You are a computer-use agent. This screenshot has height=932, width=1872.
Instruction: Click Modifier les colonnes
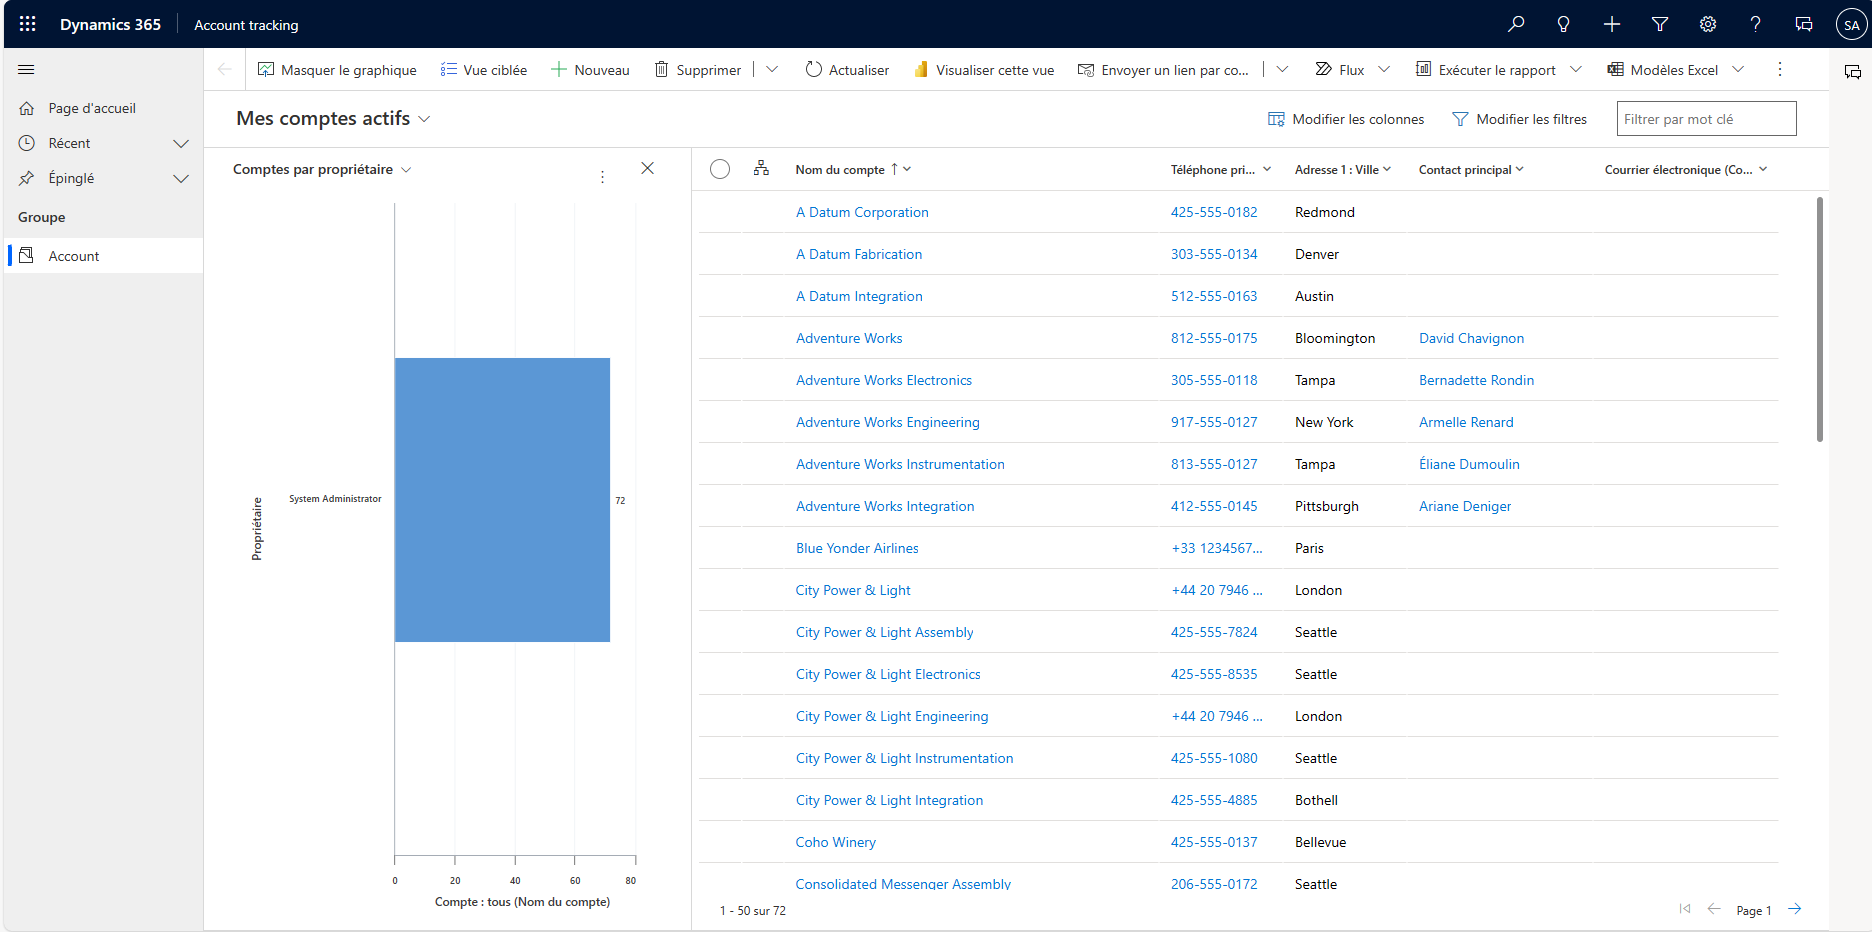(x=1346, y=119)
